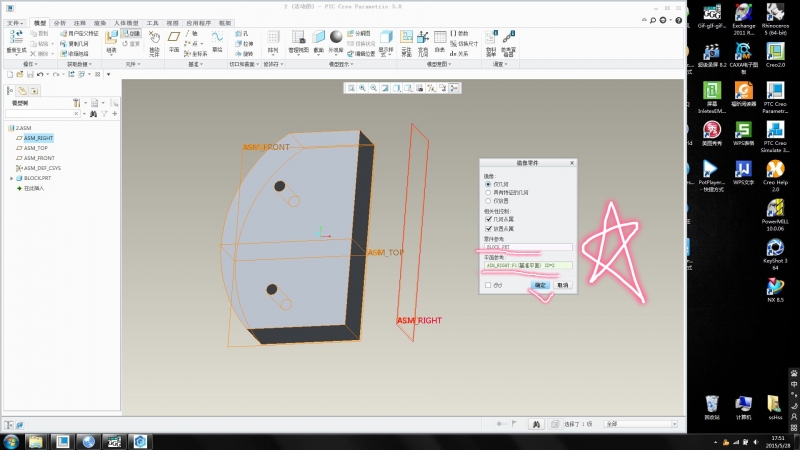Click the 轴 datum axis tool
This screenshot has width=800, height=450.
point(191,34)
